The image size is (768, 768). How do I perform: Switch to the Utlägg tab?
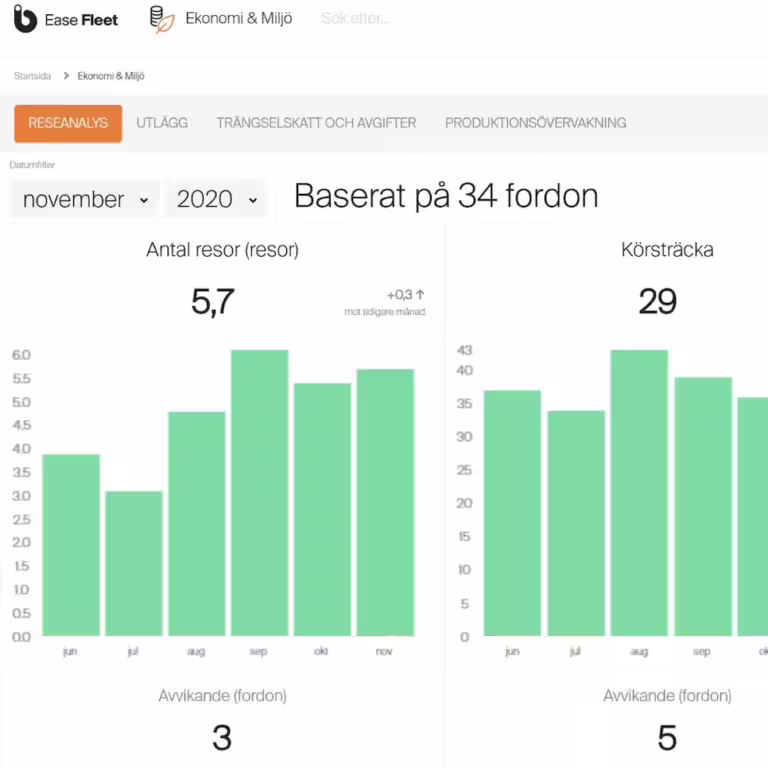(x=162, y=123)
